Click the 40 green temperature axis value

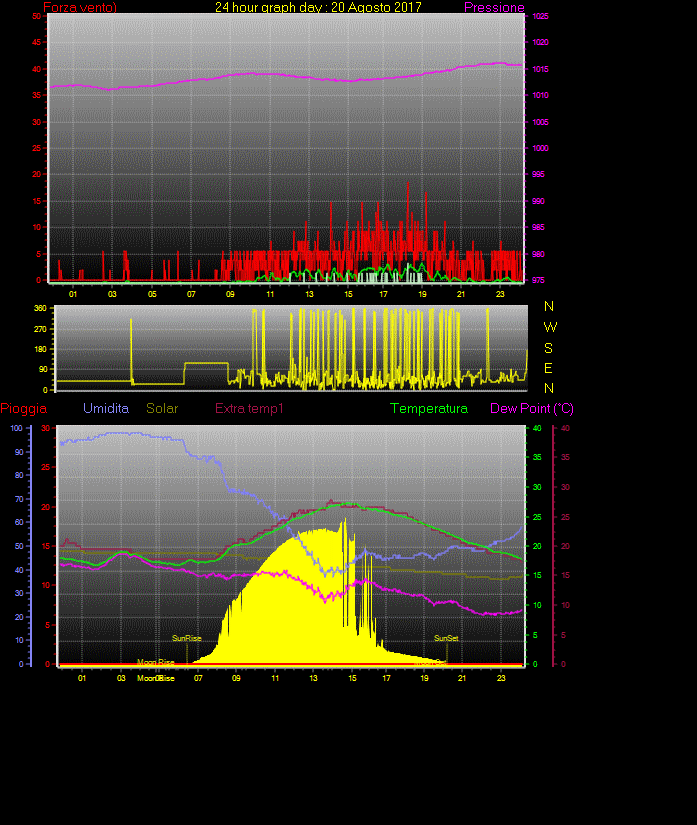[537, 428]
